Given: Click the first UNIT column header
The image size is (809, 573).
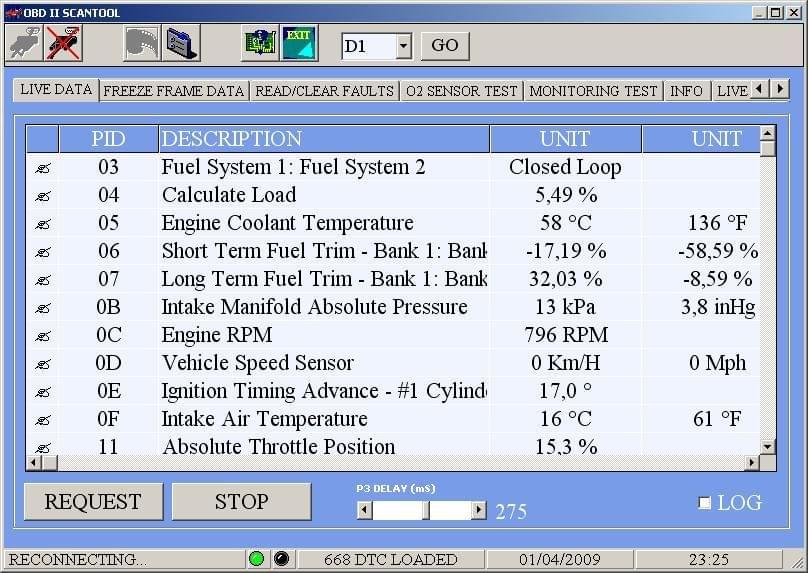Looking at the screenshot, I should click(565, 139).
